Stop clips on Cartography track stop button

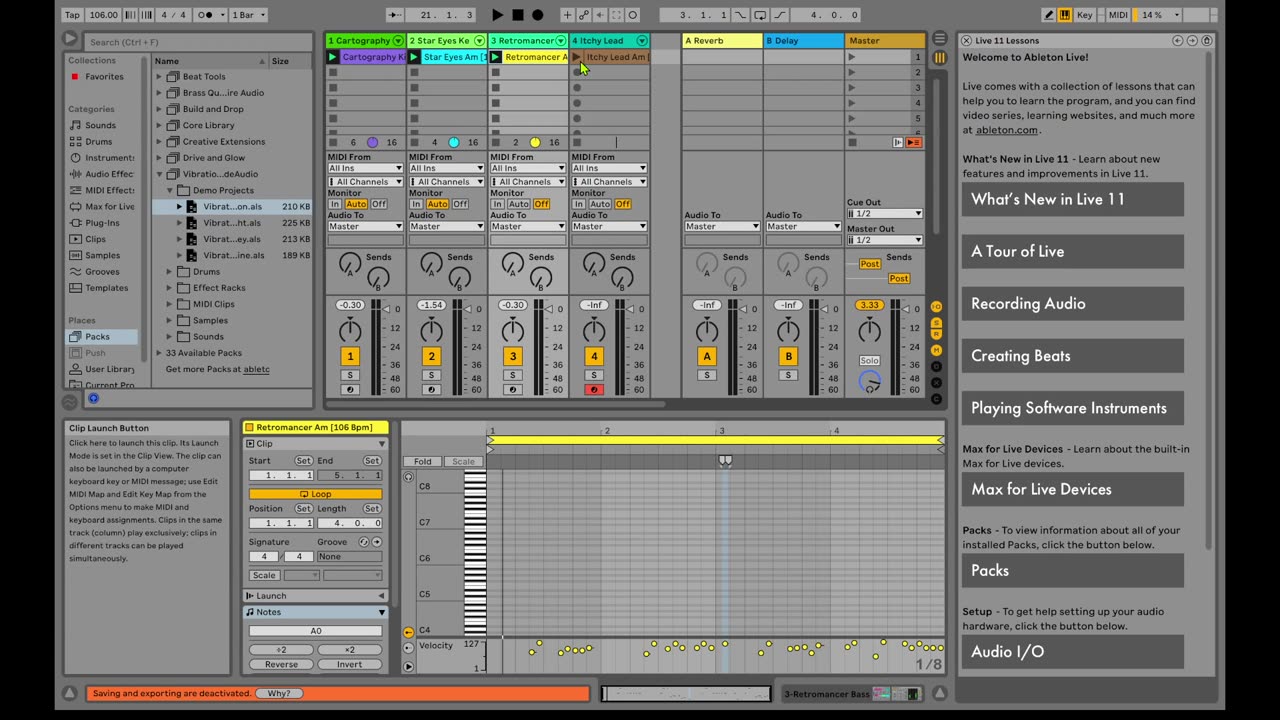pos(333,142)
